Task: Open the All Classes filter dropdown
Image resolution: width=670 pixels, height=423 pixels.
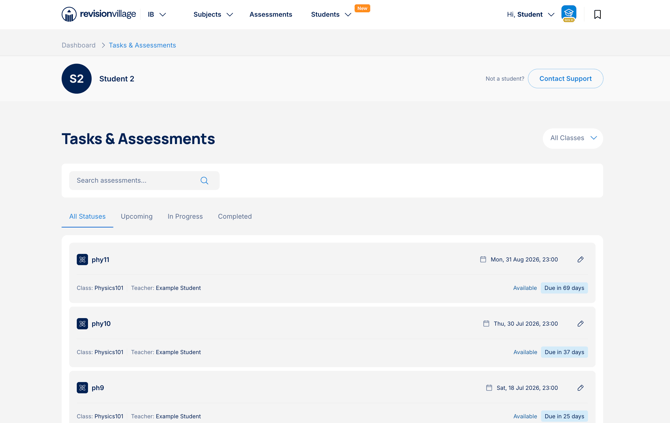Action: tap(573, 138)
